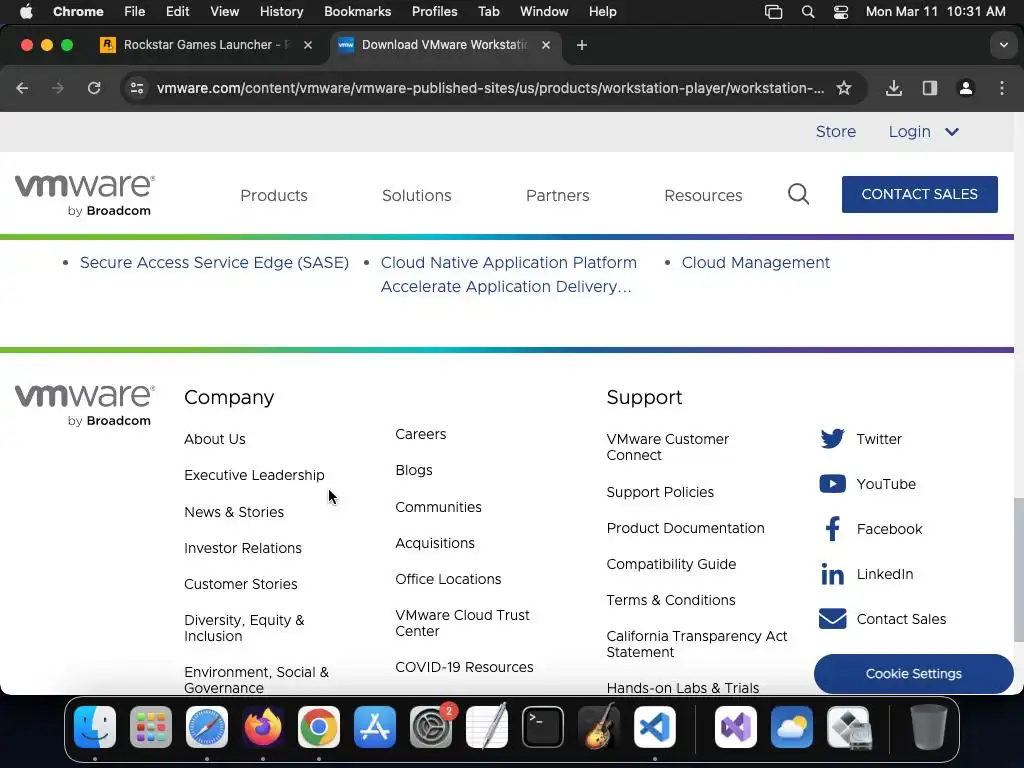Screen dimensions: 1024x768
Task: View site information icon in the address bar
Action: (136, 88)
